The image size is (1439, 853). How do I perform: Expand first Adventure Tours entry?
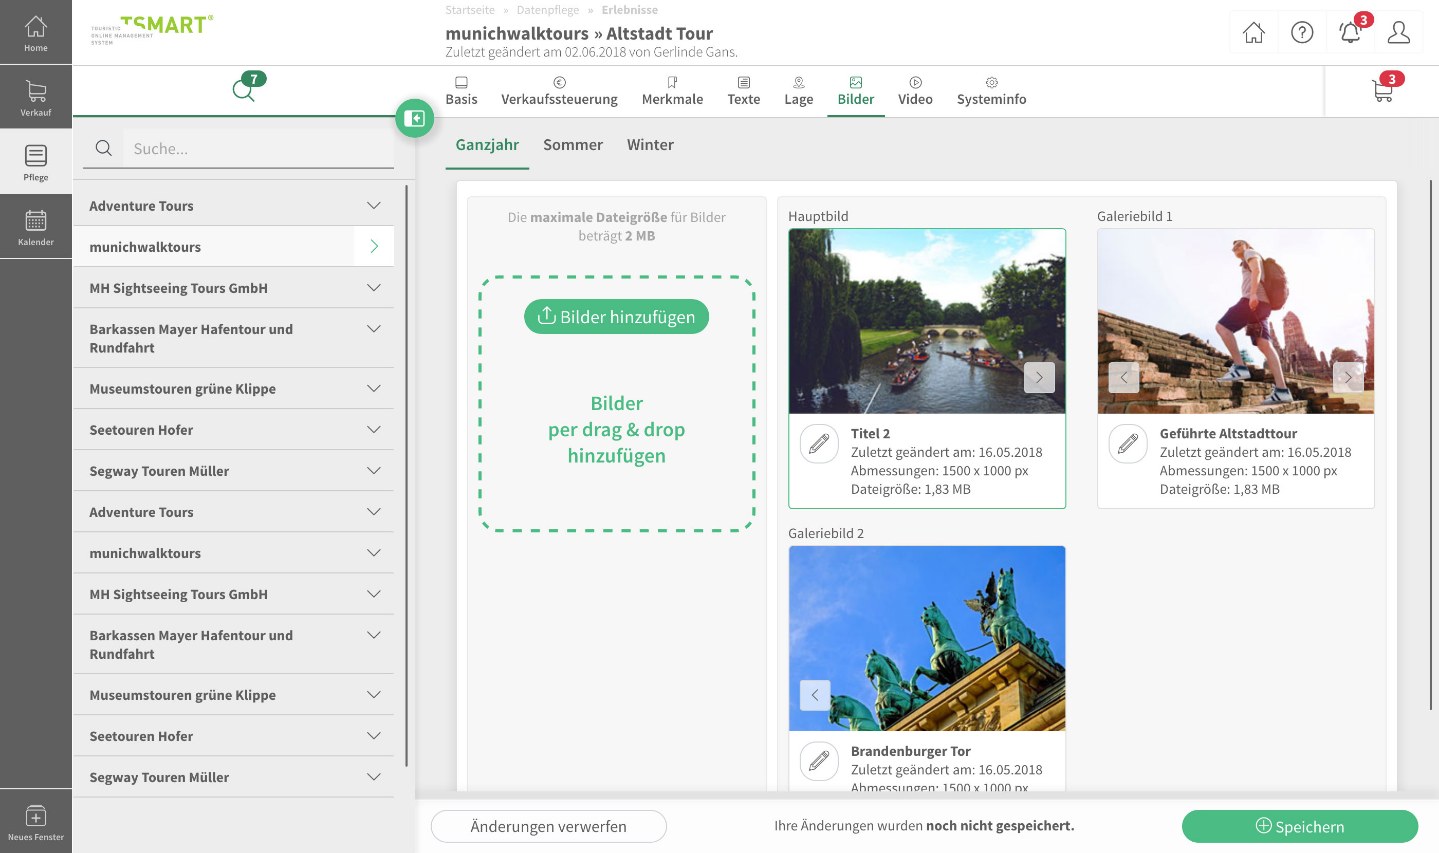pyautogui.click(x=374, y=206)
